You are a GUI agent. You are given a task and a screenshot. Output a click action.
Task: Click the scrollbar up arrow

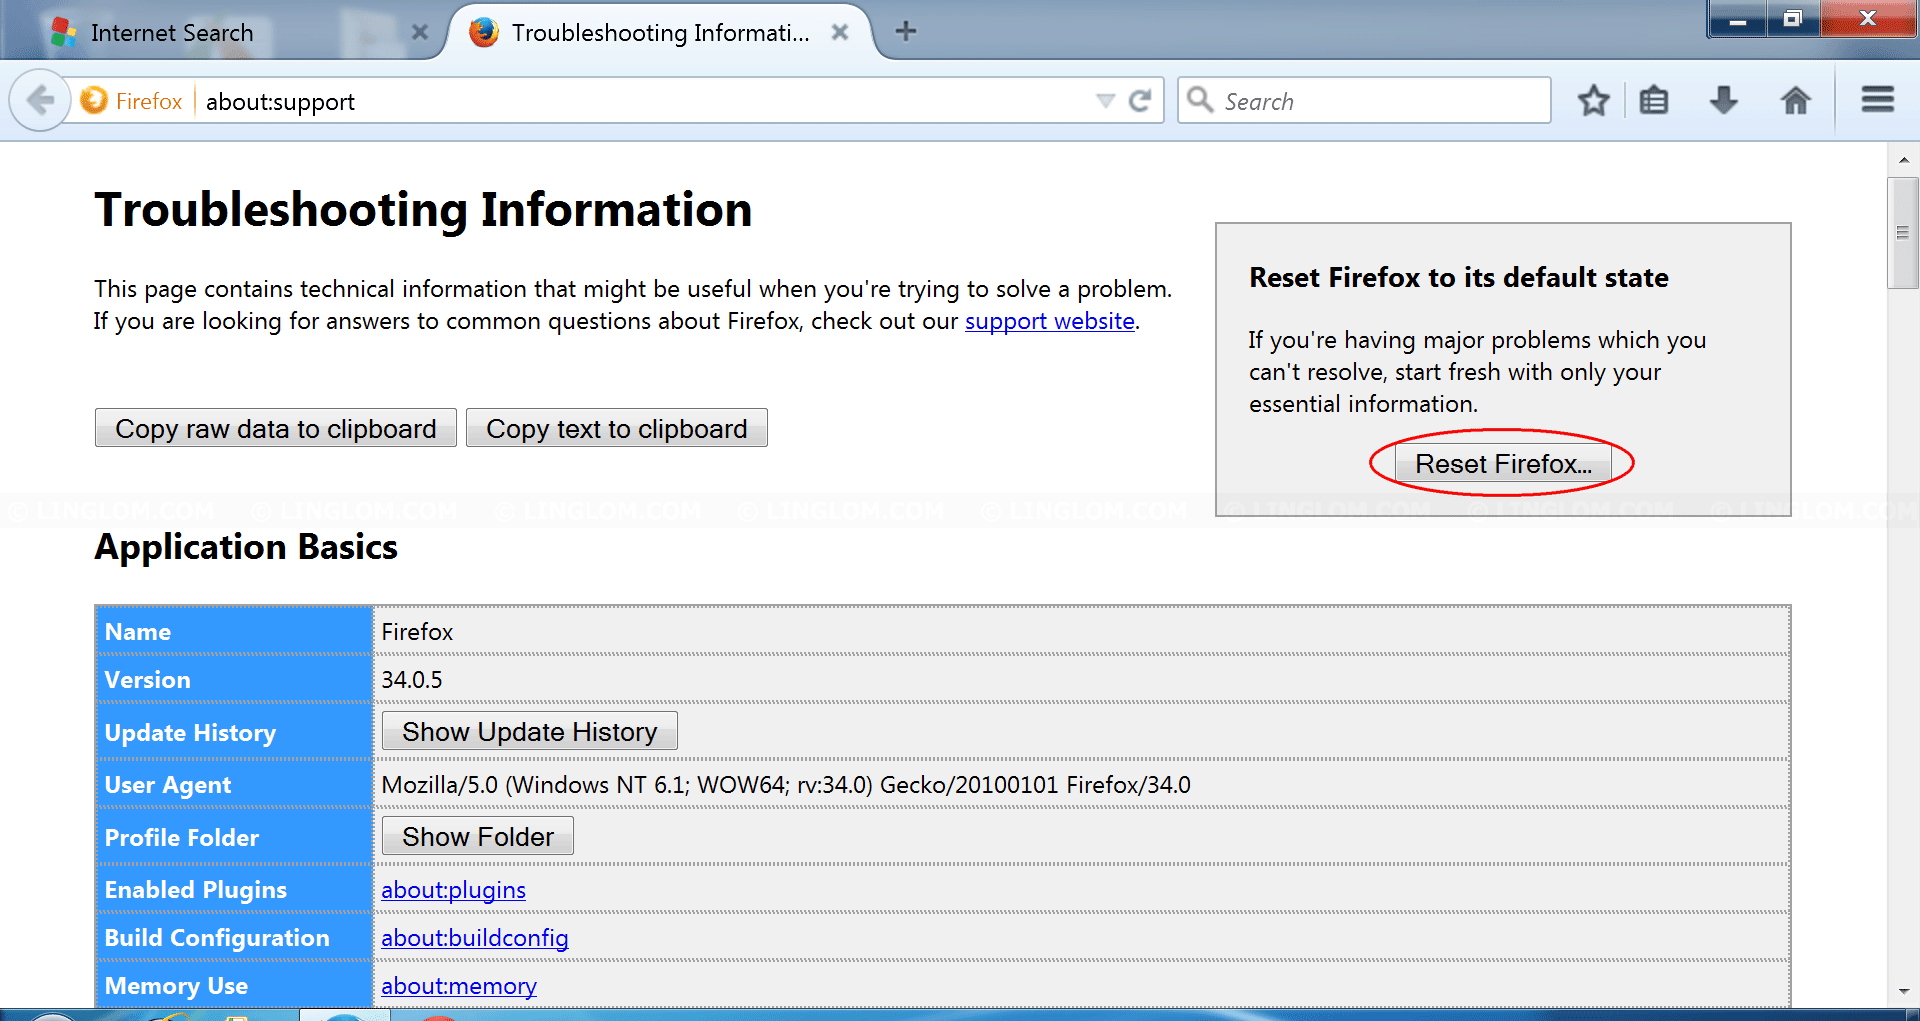(1903, 159)
